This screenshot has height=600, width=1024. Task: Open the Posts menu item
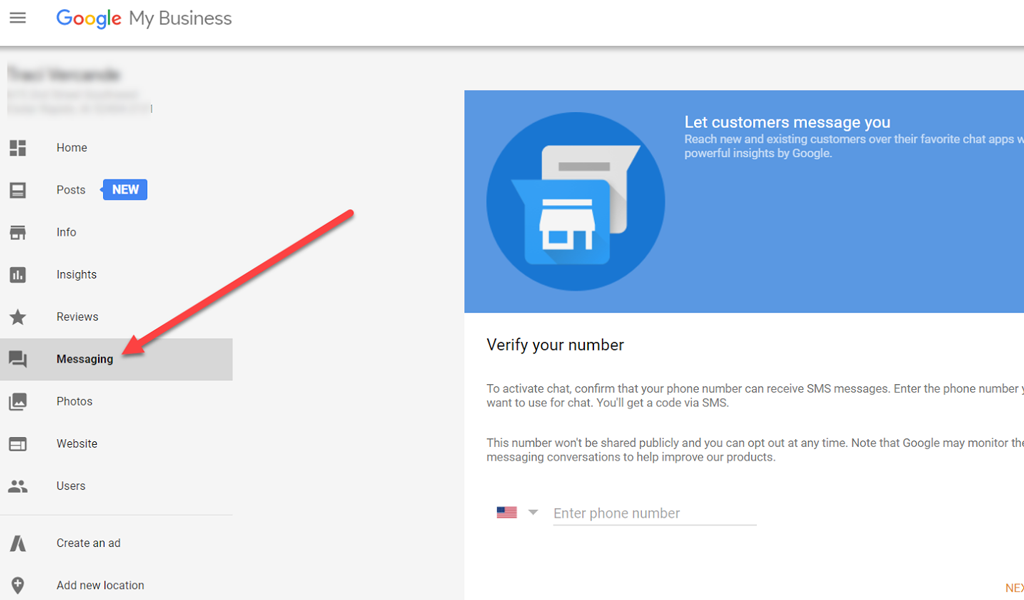71,190
